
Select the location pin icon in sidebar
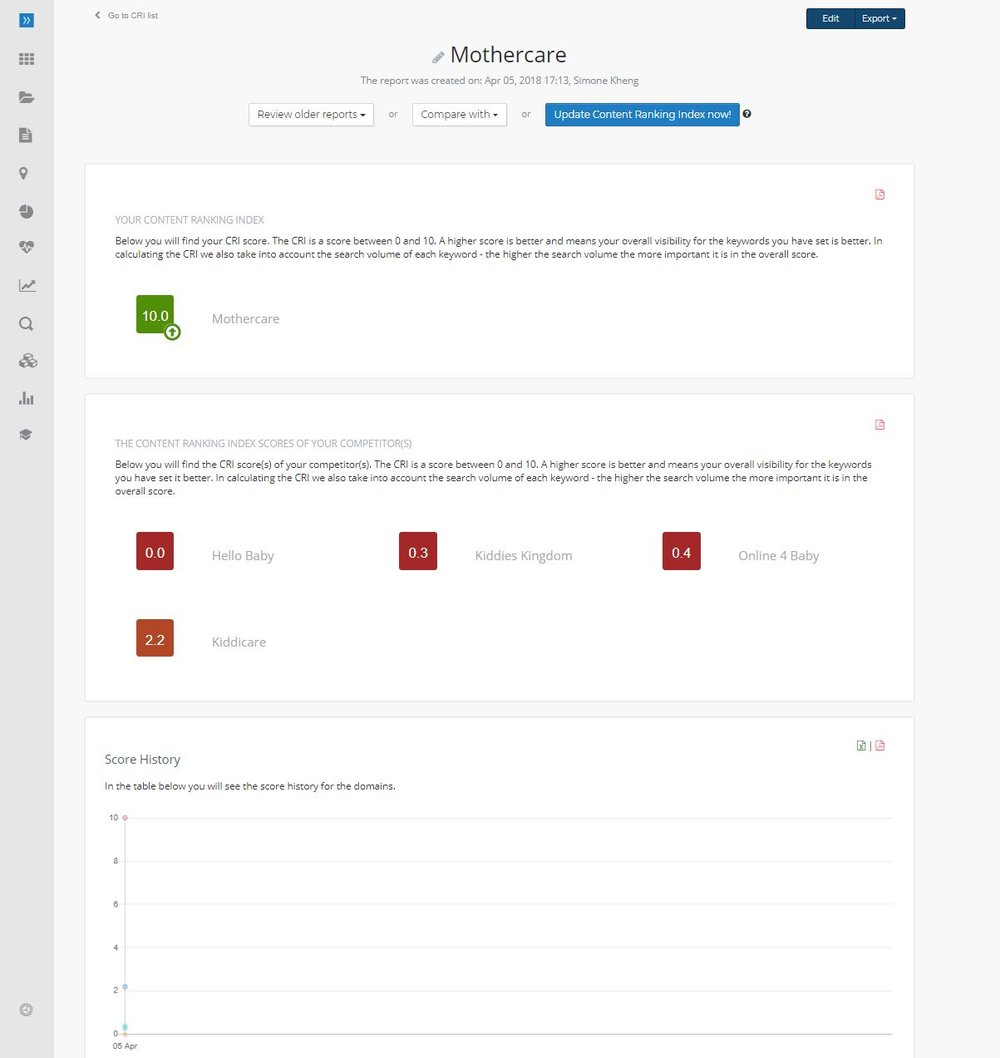pos(26,173)
